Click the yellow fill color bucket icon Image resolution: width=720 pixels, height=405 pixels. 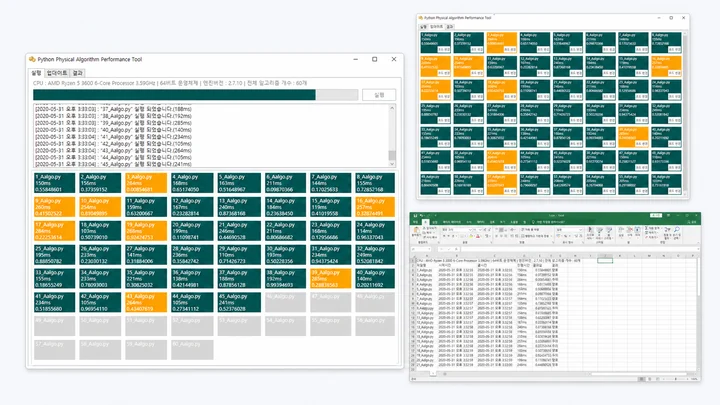click(471, 236)
